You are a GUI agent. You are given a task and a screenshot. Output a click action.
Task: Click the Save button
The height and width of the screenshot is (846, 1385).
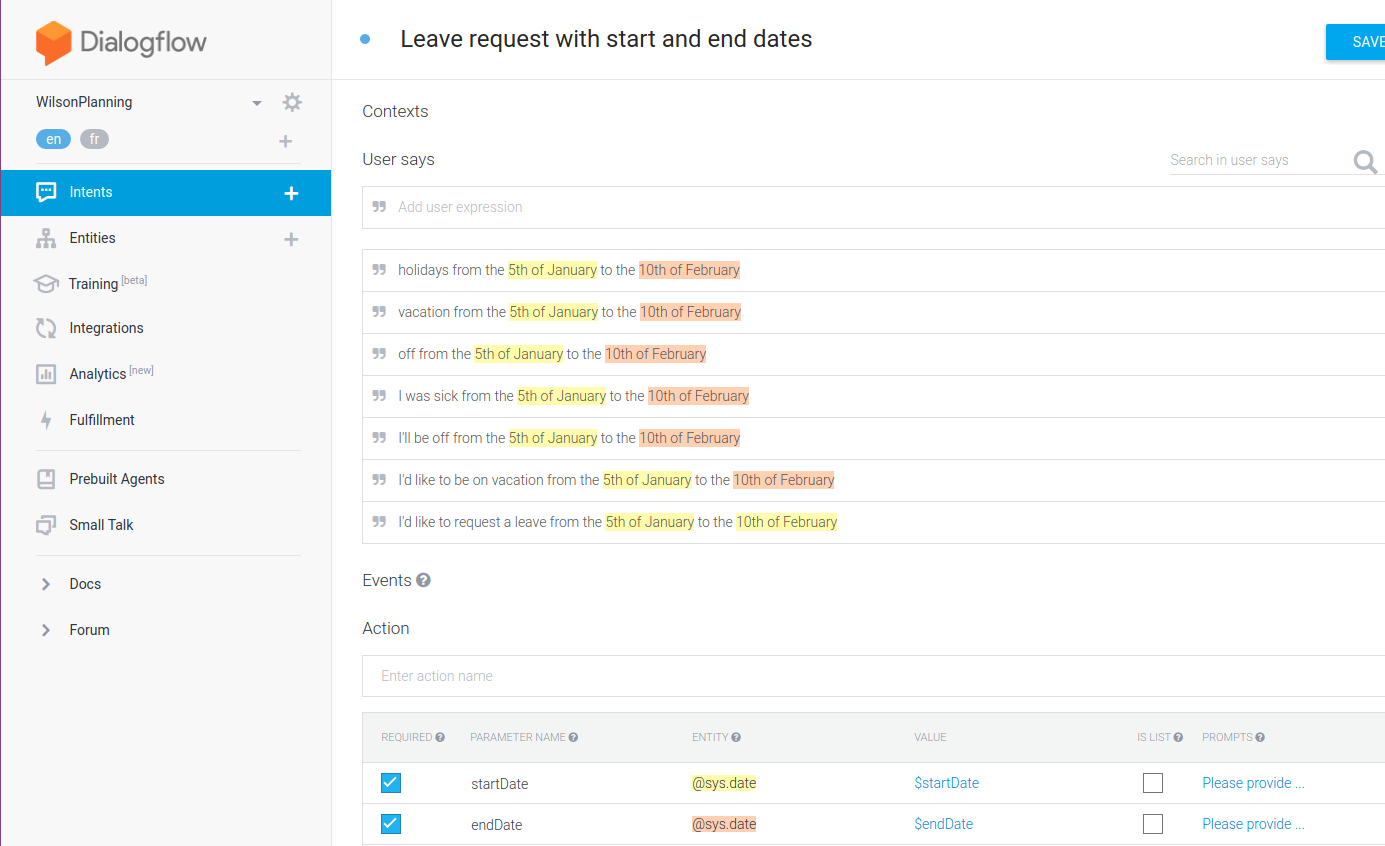point(1360,42)
